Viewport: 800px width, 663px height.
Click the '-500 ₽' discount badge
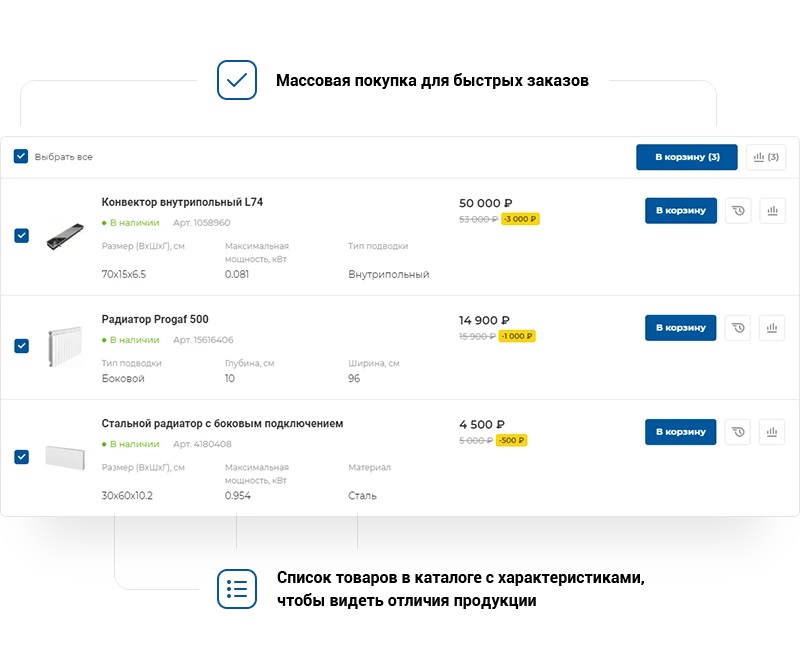tap(511, 440)
